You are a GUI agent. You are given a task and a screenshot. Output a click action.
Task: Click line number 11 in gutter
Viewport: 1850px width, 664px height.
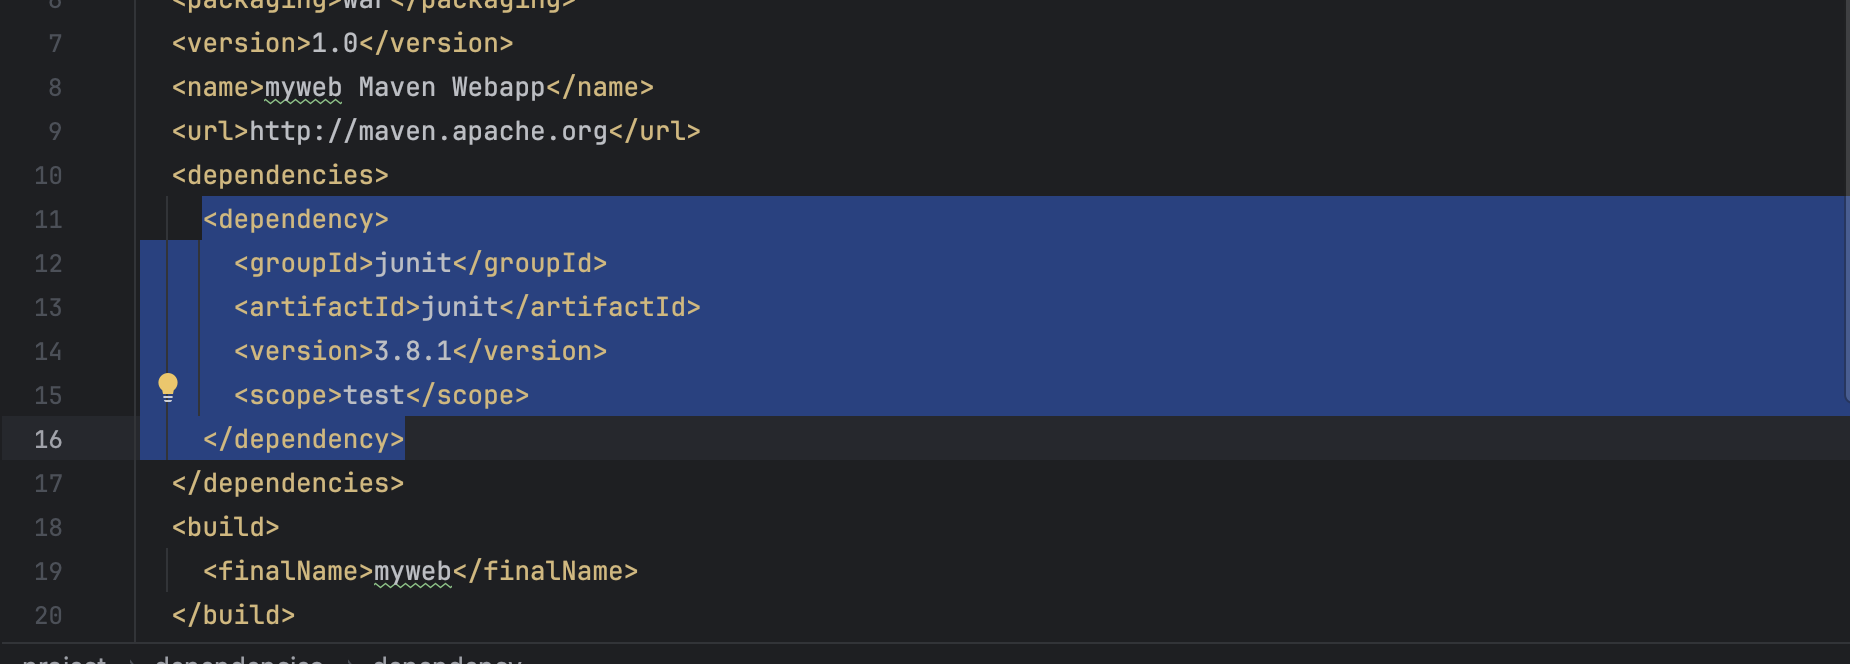click(x=48, y=220)
